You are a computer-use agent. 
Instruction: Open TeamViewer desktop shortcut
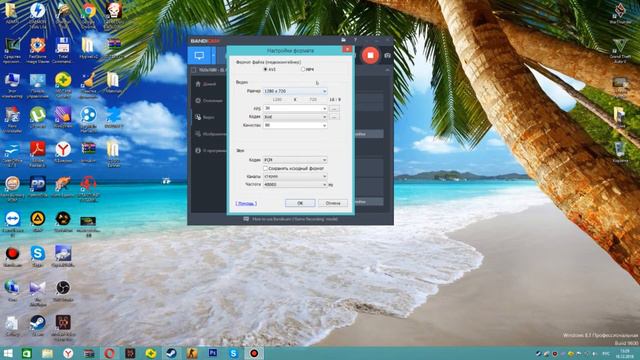point(12,223)
